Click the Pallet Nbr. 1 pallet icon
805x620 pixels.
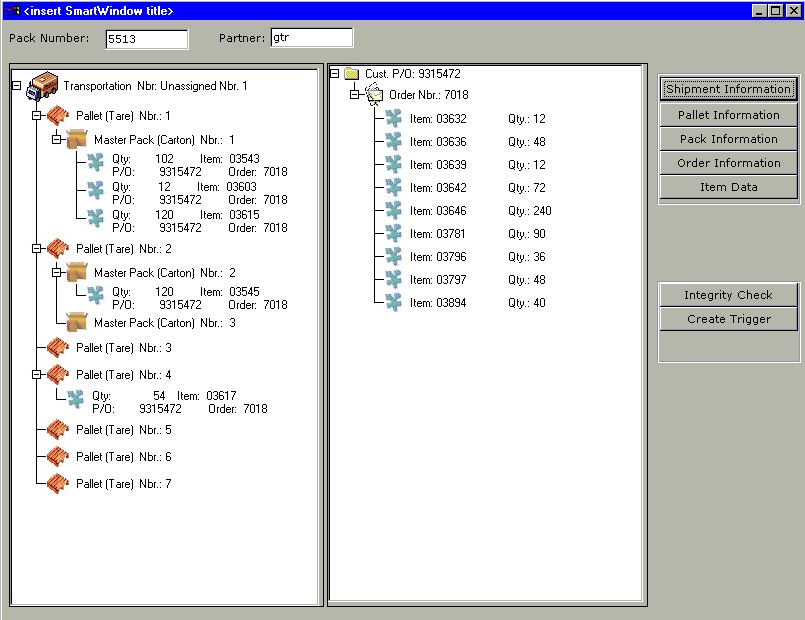point(59,116)
